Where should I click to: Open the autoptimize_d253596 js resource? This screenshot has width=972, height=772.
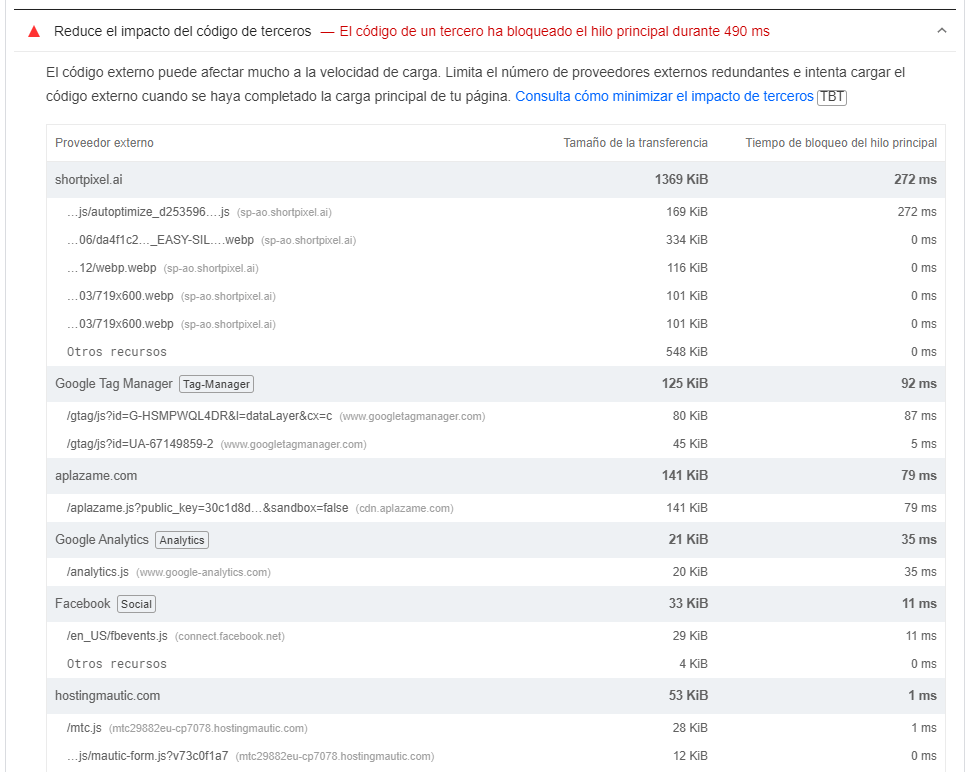pyautogui.click(x=148, y=212)
